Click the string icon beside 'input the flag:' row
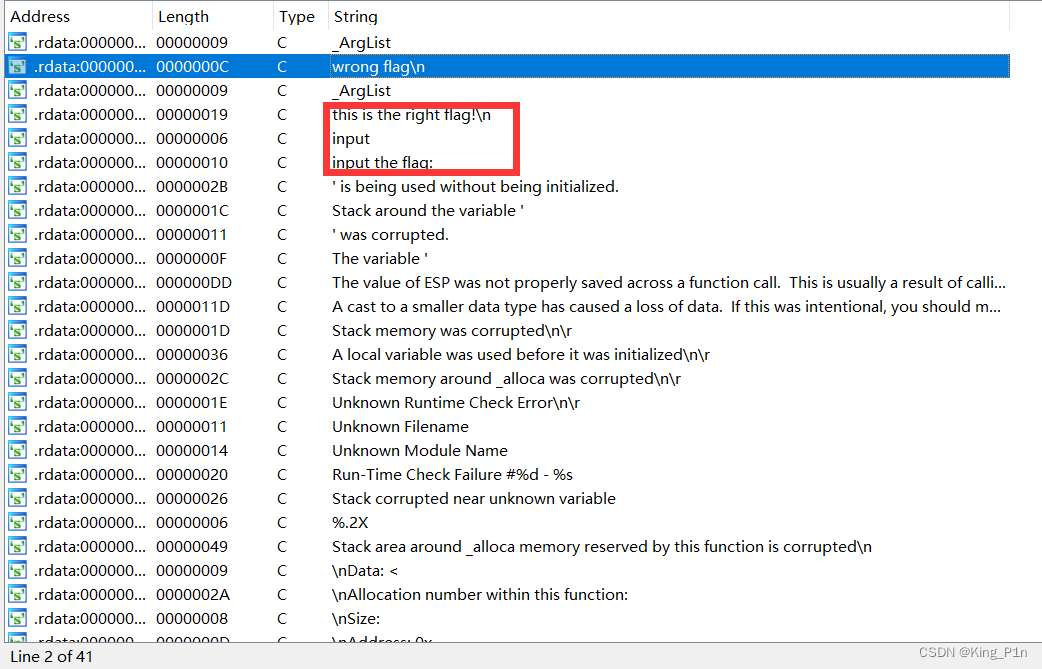The width and height of the screenshot is (1042, 669). coord(17,163)
